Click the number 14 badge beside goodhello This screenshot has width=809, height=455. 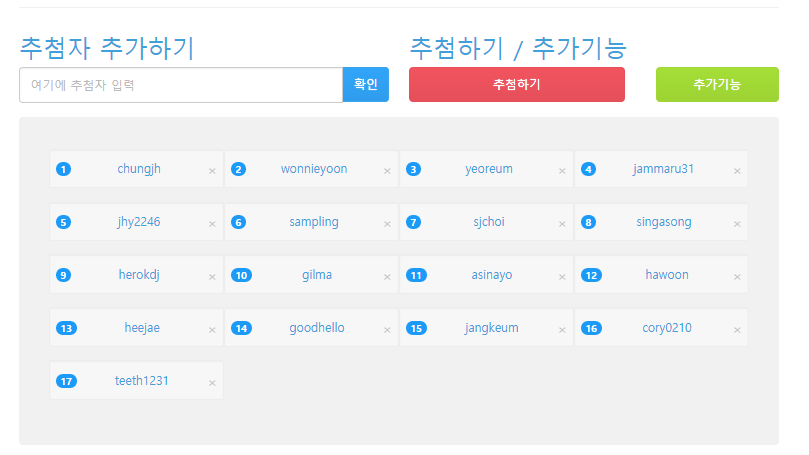coord(241,328)
